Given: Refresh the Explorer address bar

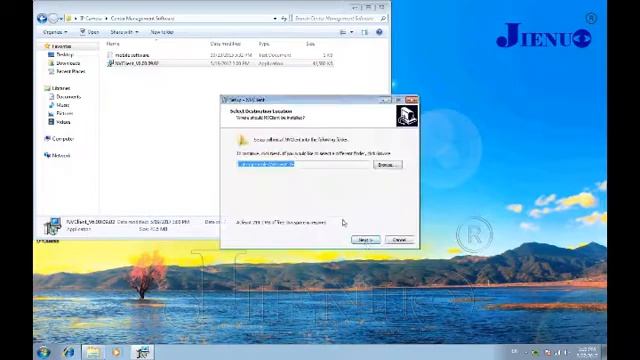Looking at the screenshot, I should click(284, 18).
